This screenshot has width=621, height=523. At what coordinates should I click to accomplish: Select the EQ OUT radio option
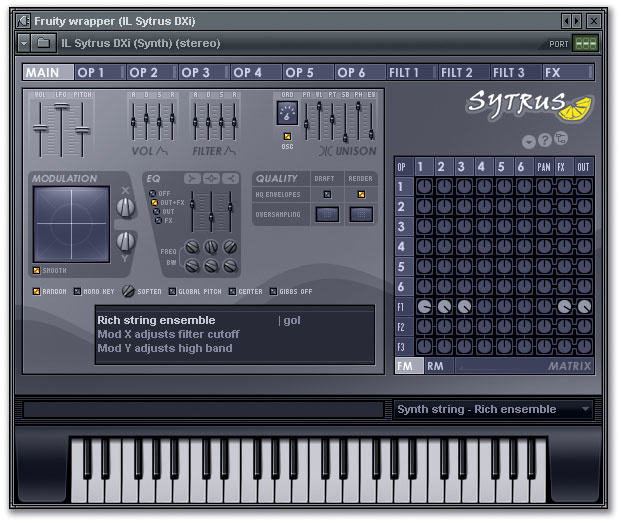point(156,211)
